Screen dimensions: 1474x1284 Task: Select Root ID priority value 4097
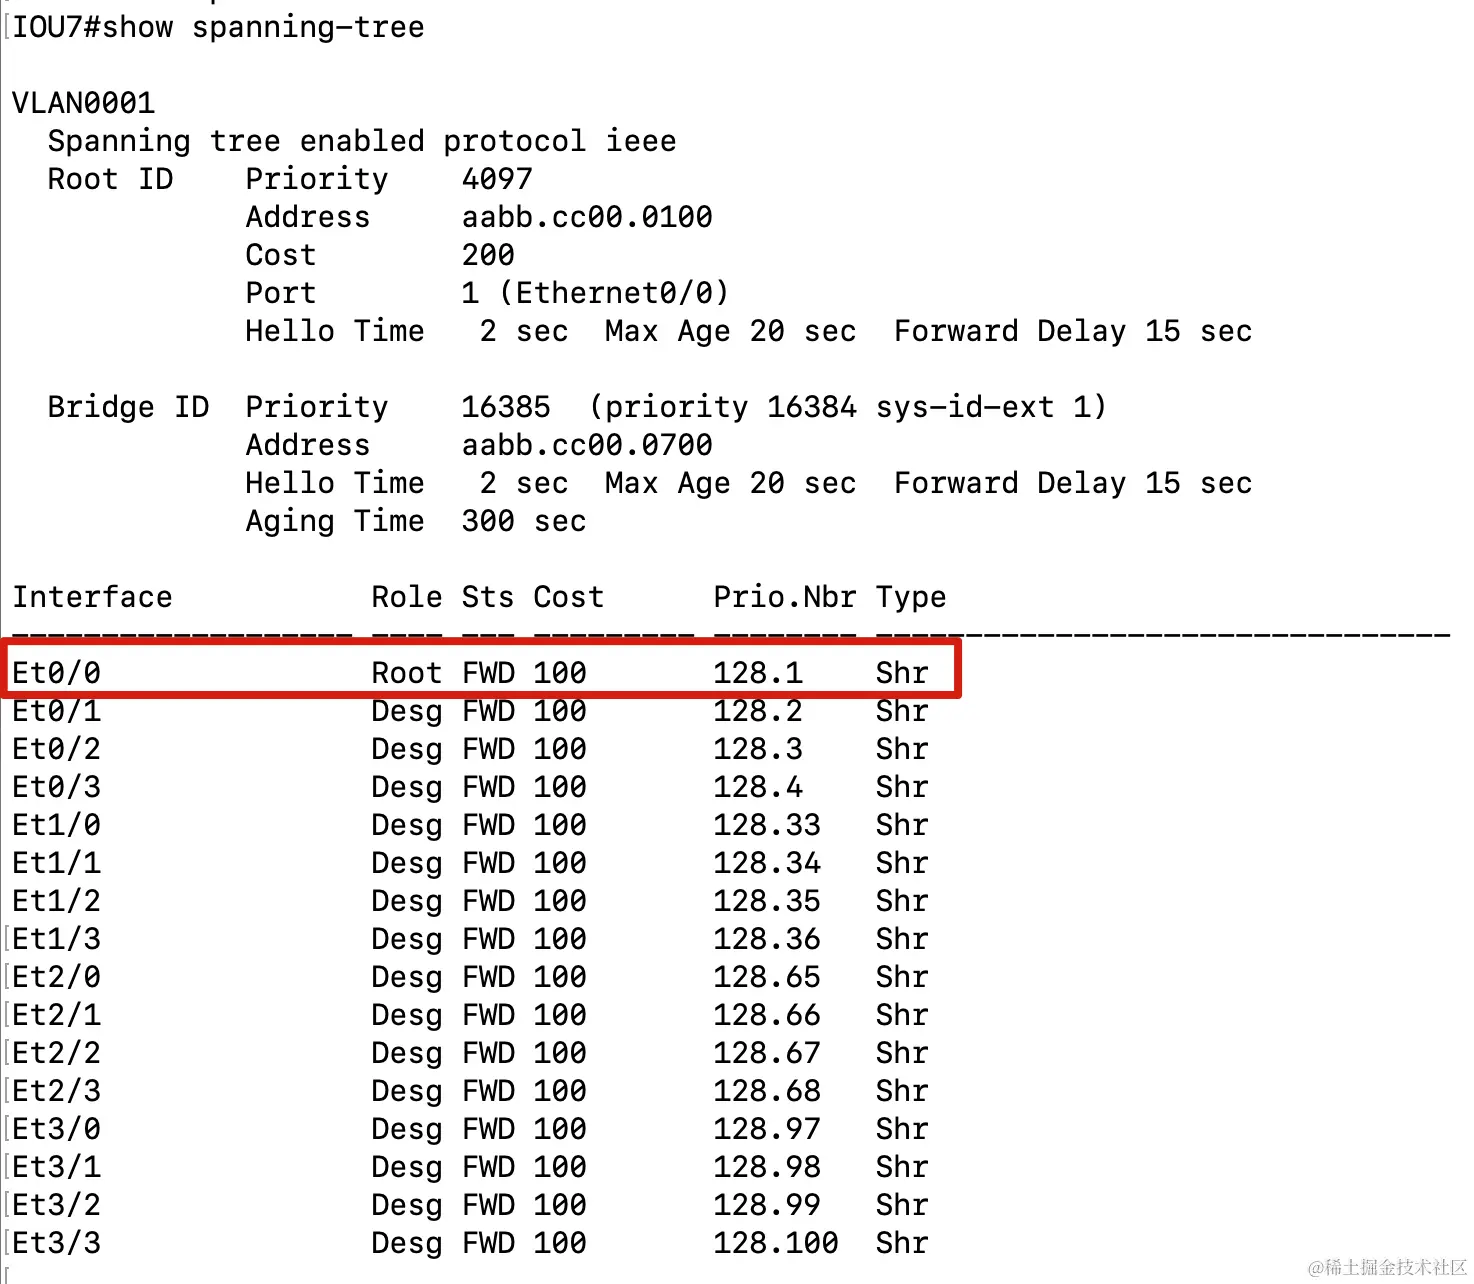497,179
